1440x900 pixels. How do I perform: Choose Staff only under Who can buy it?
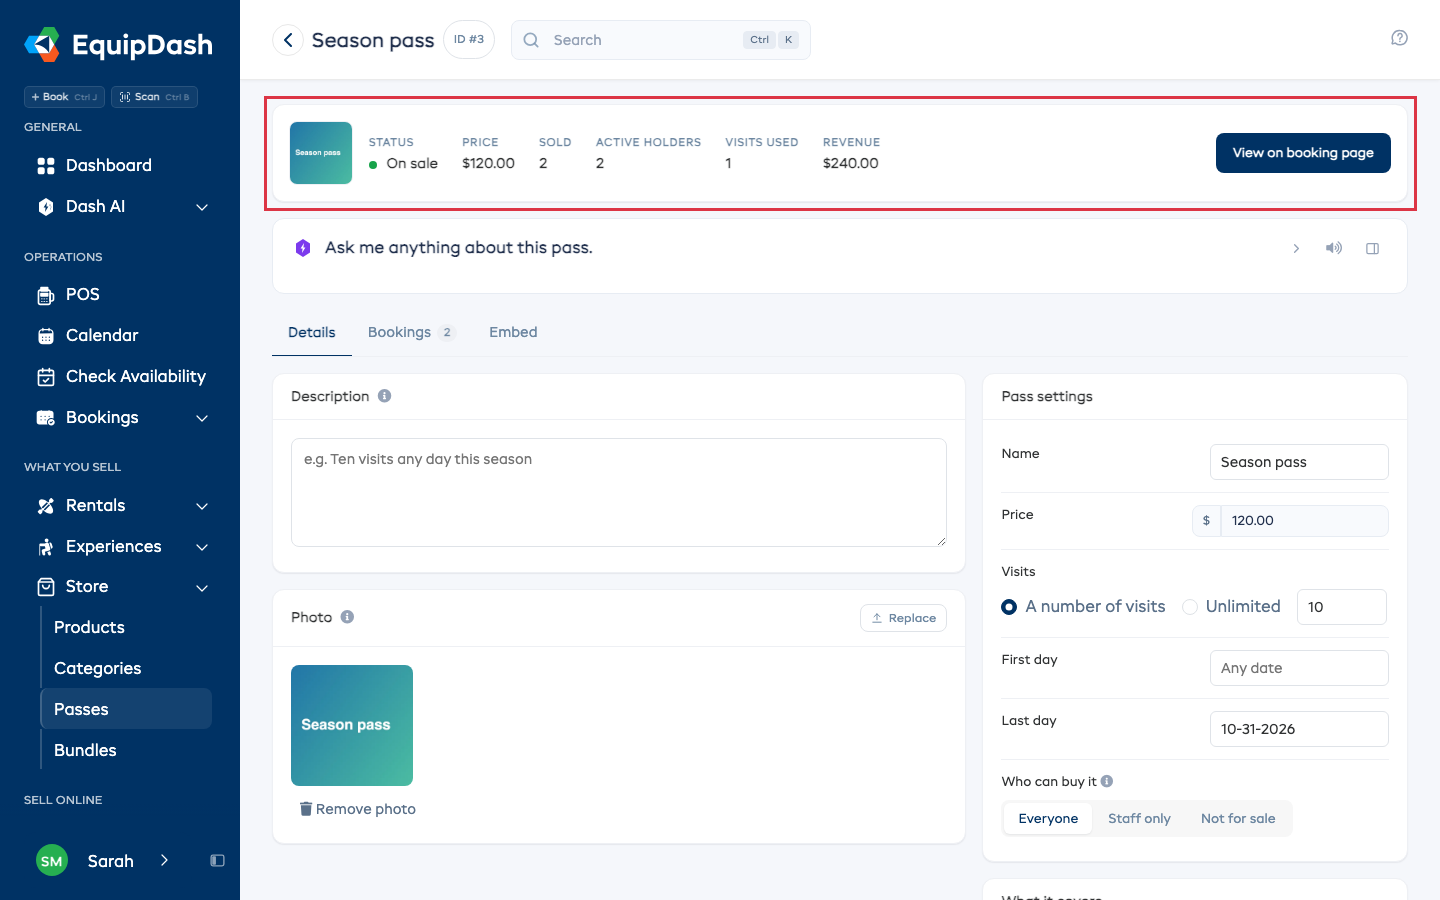coord(1139,819)
